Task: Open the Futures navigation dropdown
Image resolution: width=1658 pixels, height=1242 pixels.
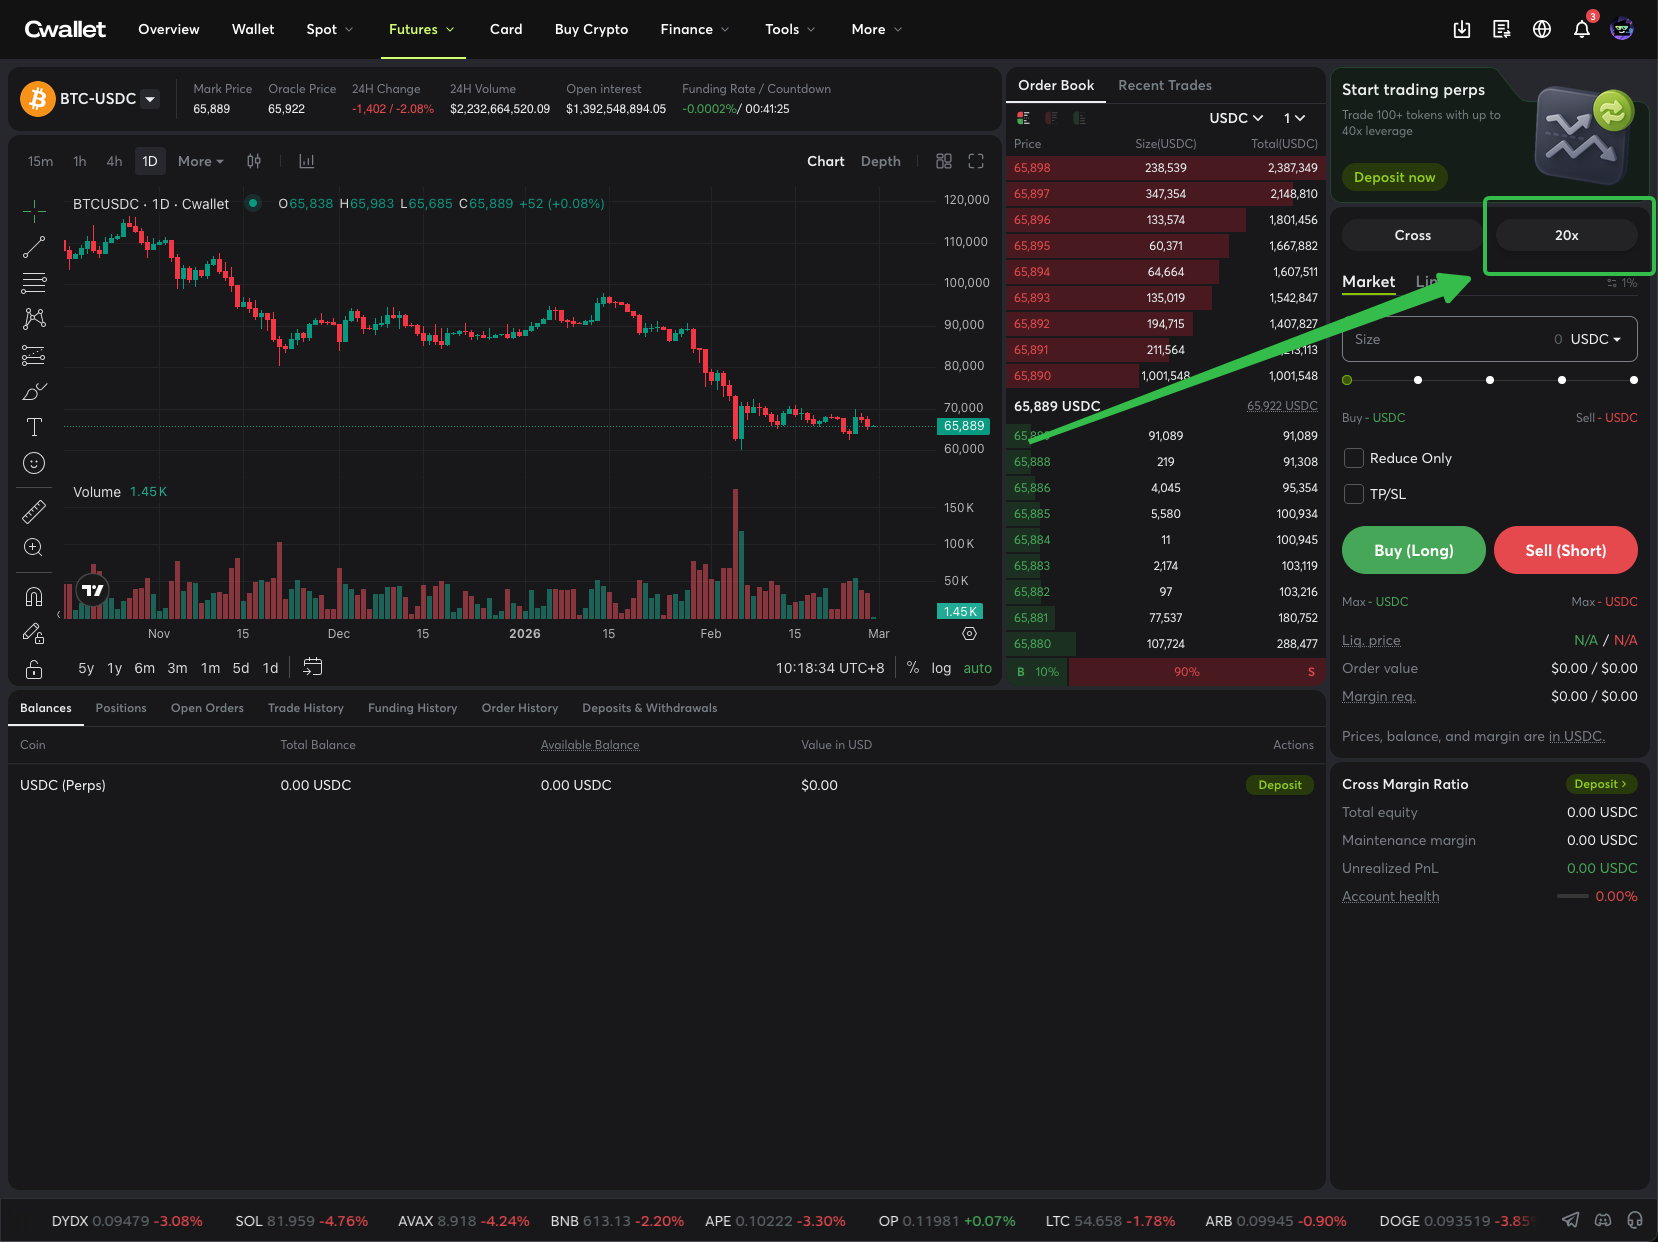Action: pyautogui.click(x=421, y=30)
